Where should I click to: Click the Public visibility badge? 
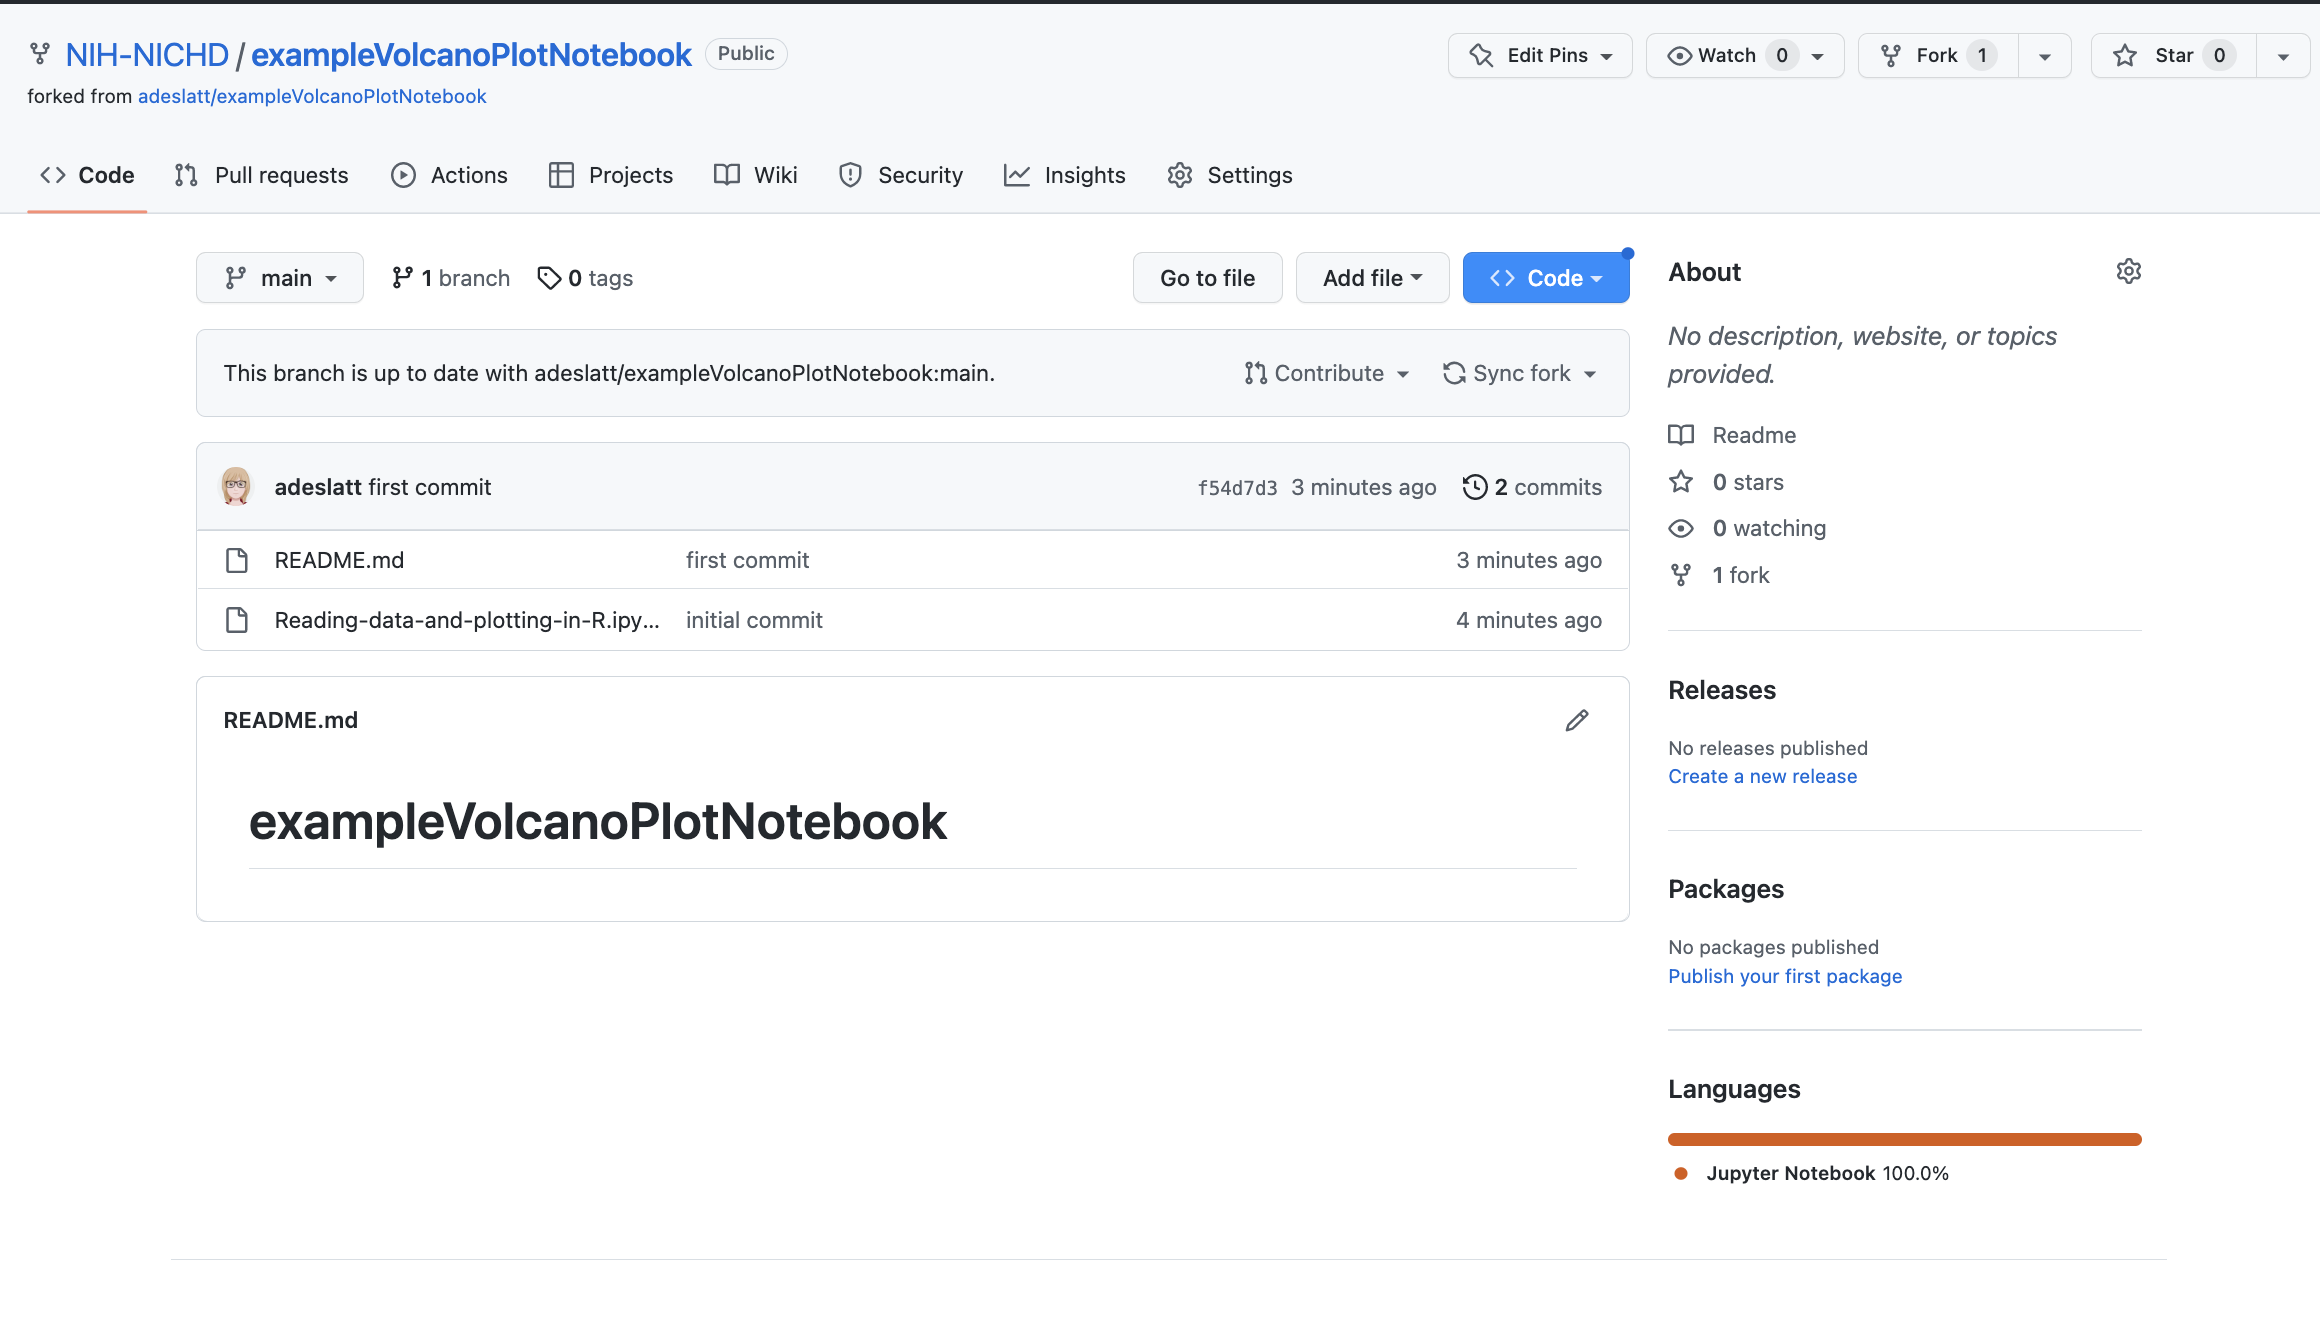(x=746, y=54)
